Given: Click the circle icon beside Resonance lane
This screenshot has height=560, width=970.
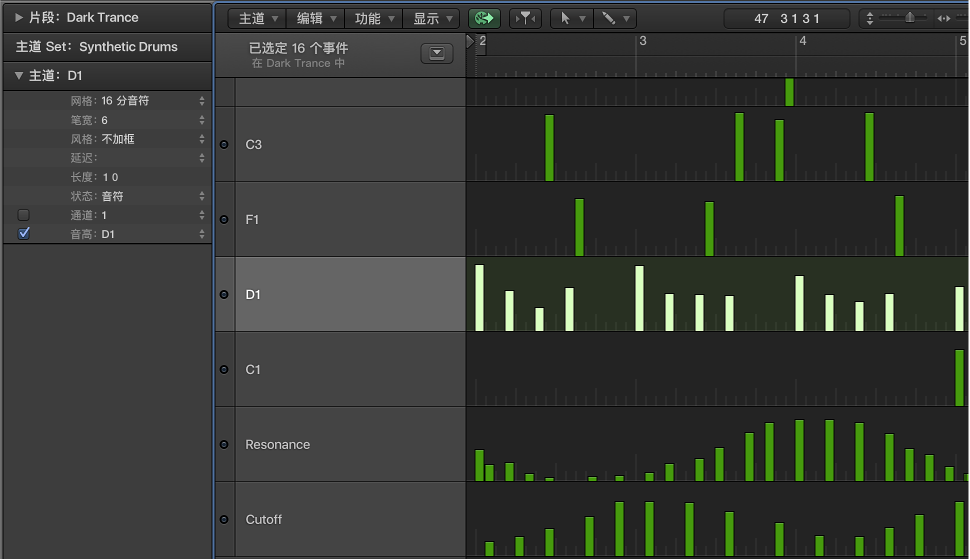Looking at the screenshot, I should pos(224,444).
